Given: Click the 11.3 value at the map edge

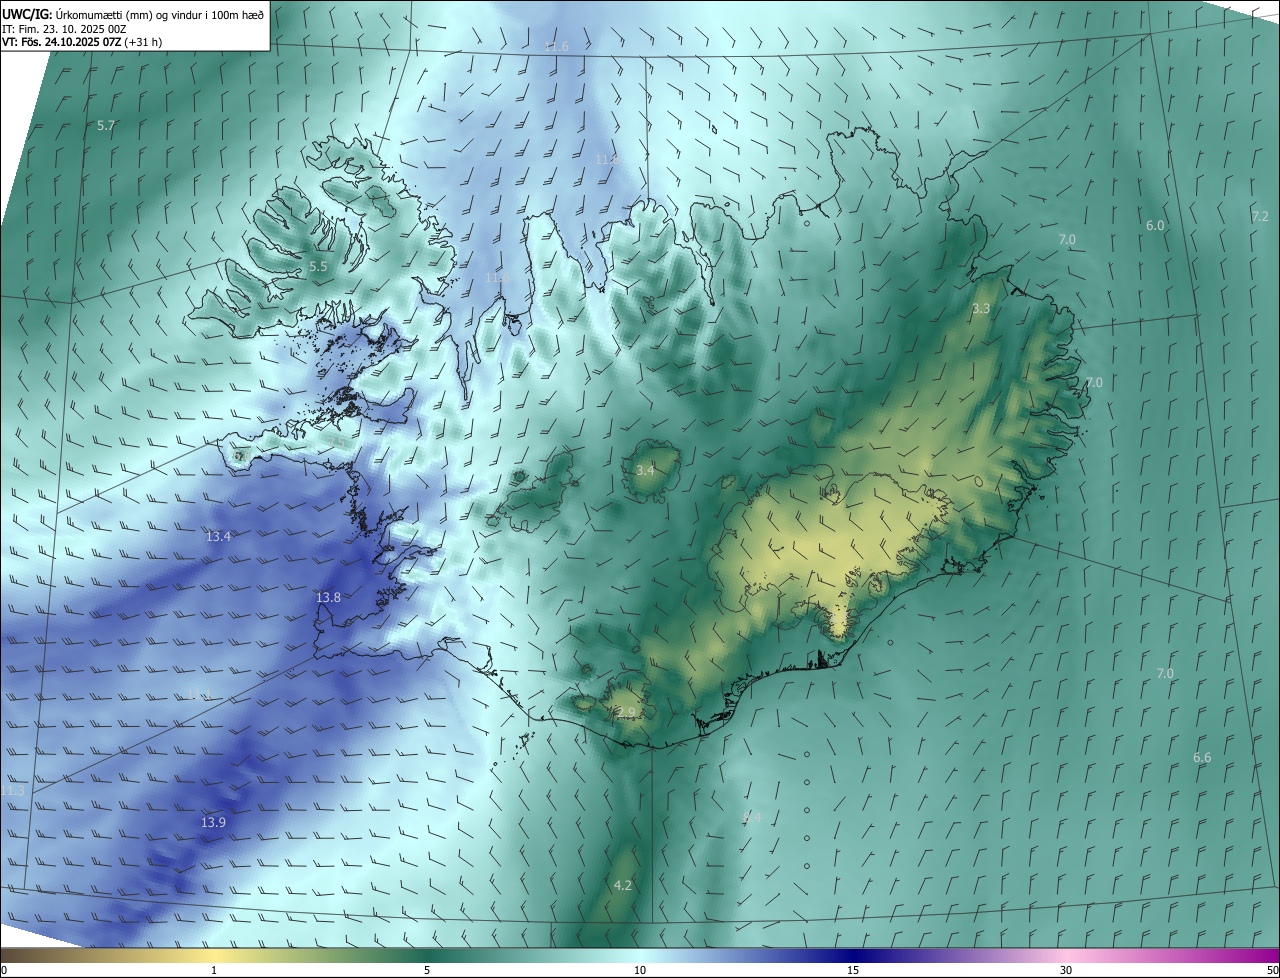Looking at the screenshot, I should (12, 791).
